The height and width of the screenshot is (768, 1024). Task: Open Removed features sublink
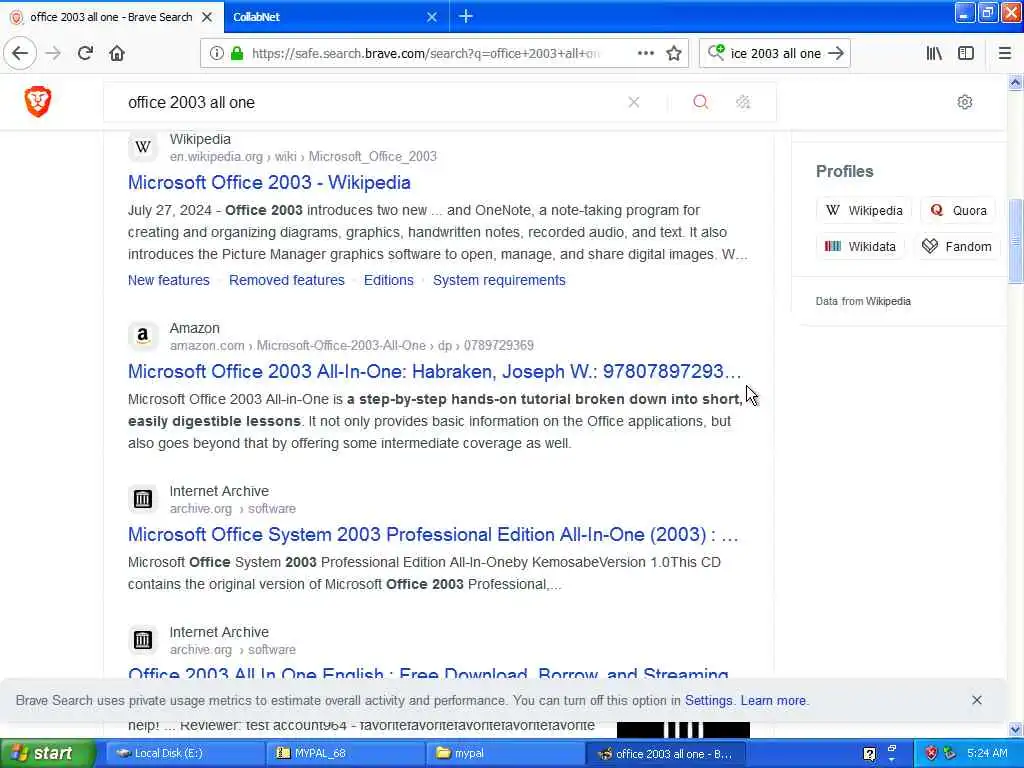287,280
